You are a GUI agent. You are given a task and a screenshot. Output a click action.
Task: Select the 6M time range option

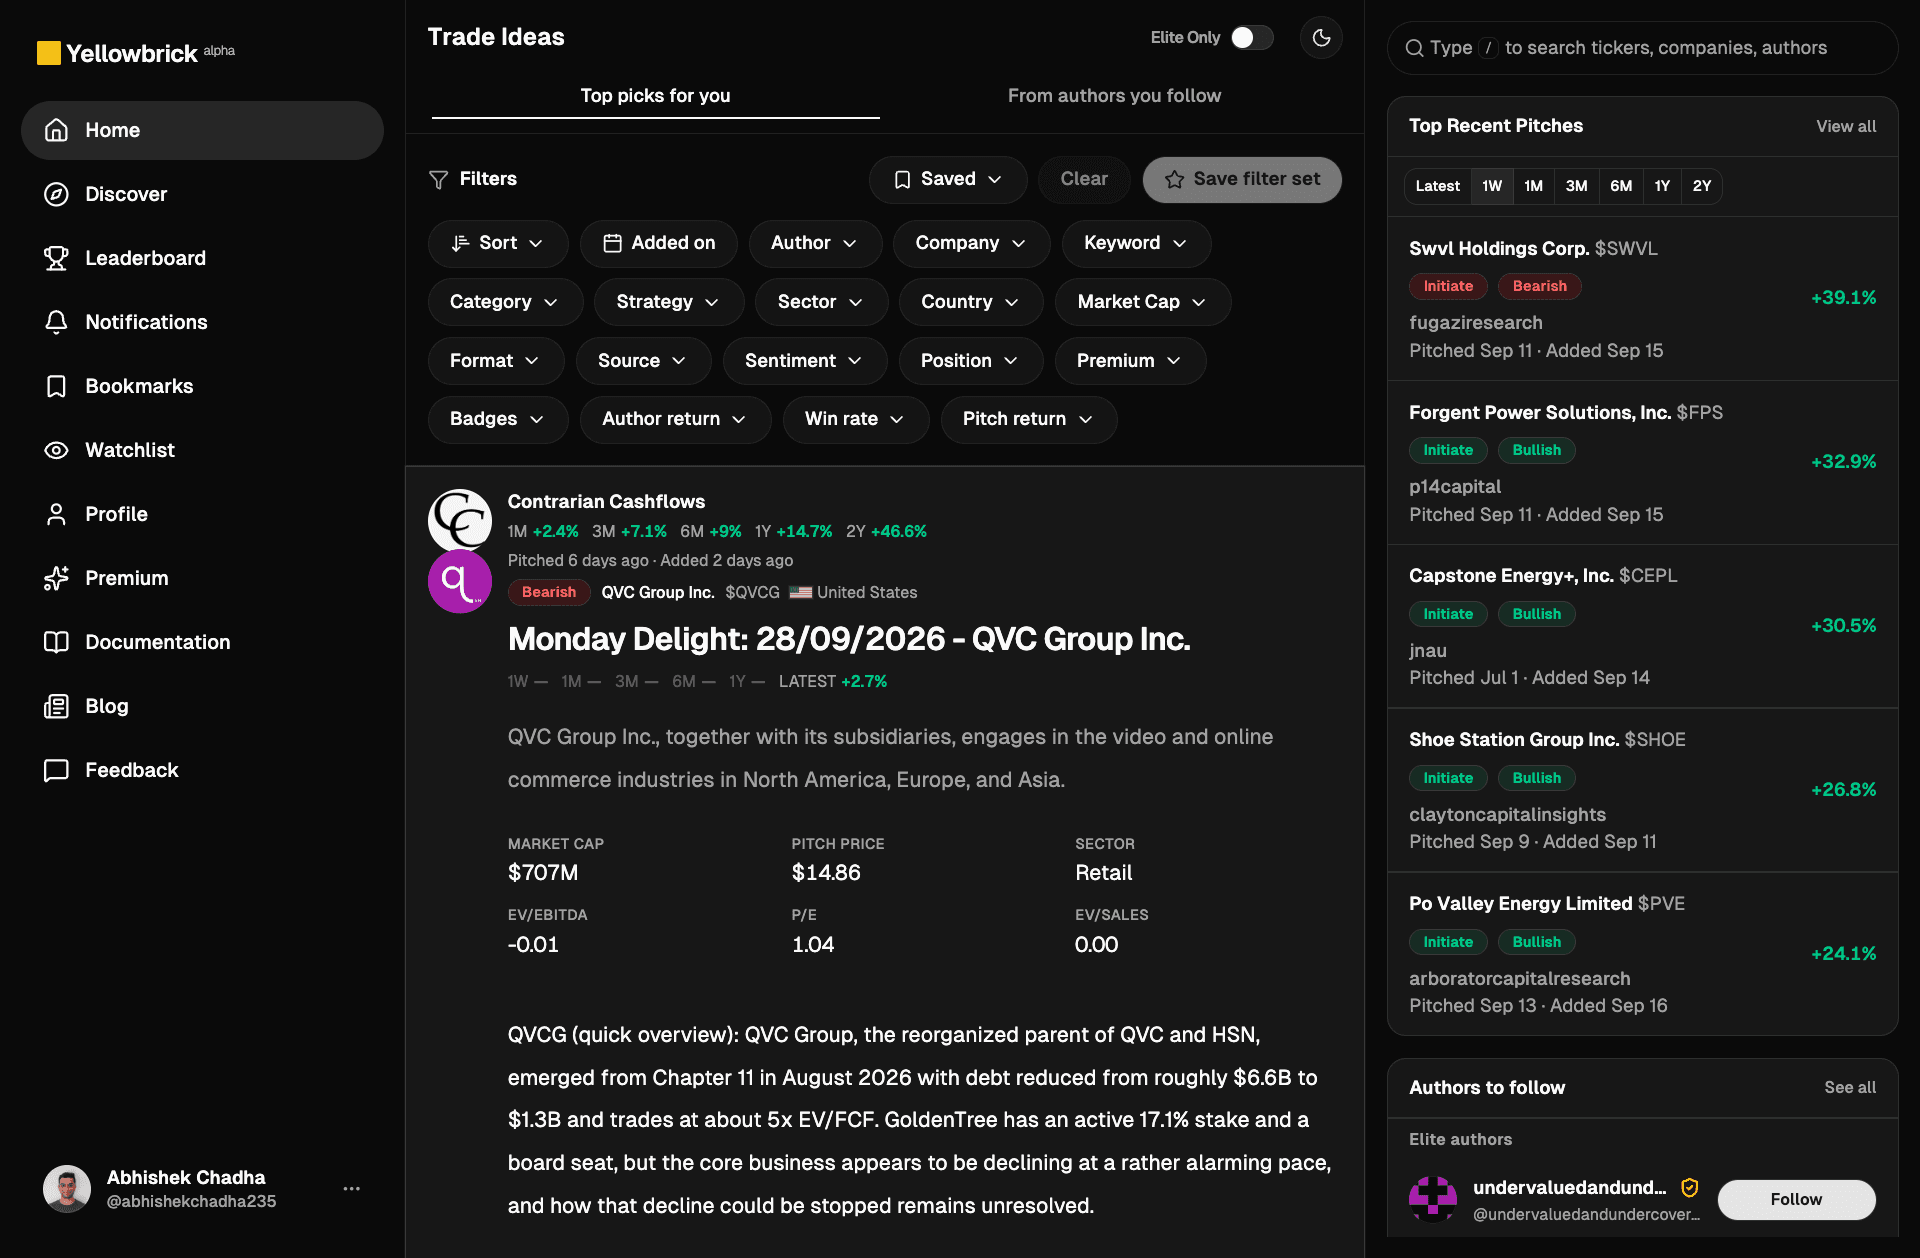coord(1621,186)
